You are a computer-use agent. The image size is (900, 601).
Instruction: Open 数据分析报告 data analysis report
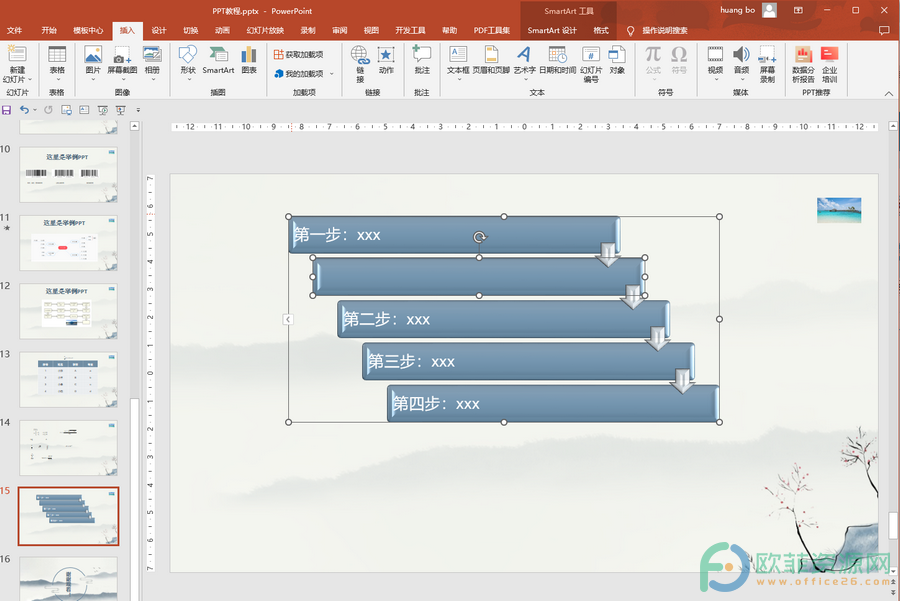click(803, 55)
